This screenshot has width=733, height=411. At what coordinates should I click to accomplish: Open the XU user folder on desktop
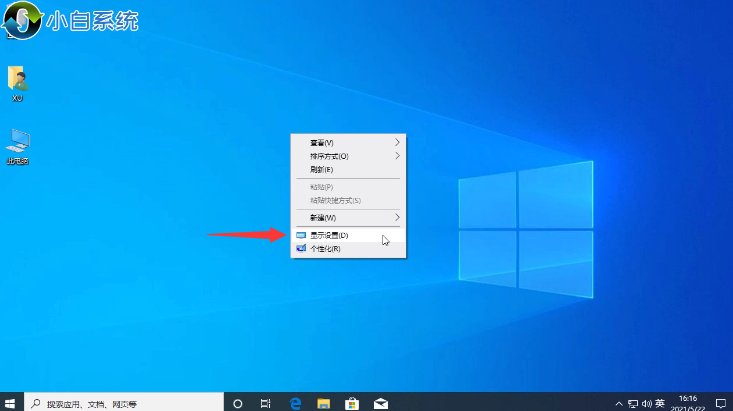pyautogui.click(x=17, y=82)
